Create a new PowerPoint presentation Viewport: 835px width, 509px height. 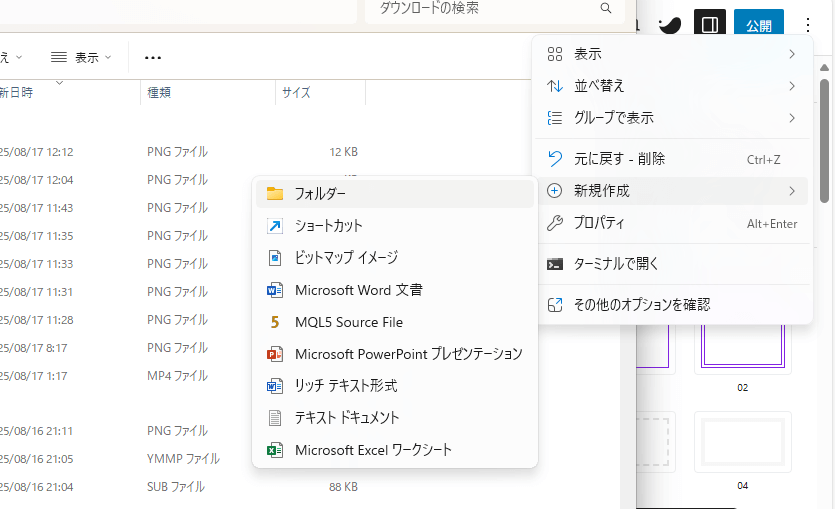pos(408,354)
